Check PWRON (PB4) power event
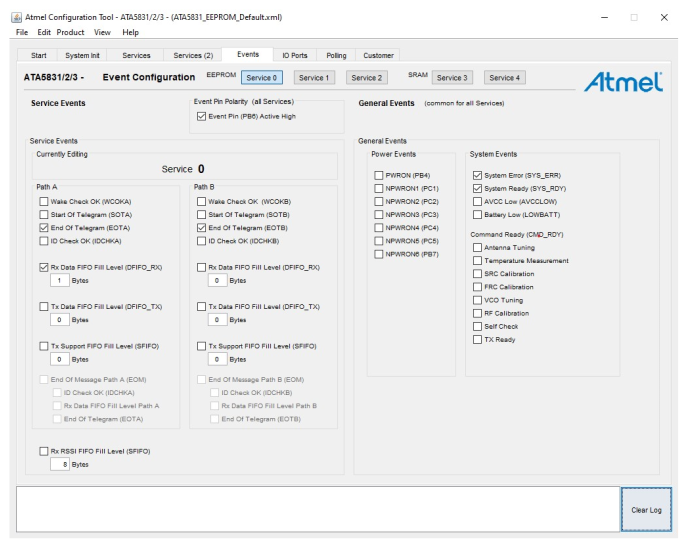 379,175
